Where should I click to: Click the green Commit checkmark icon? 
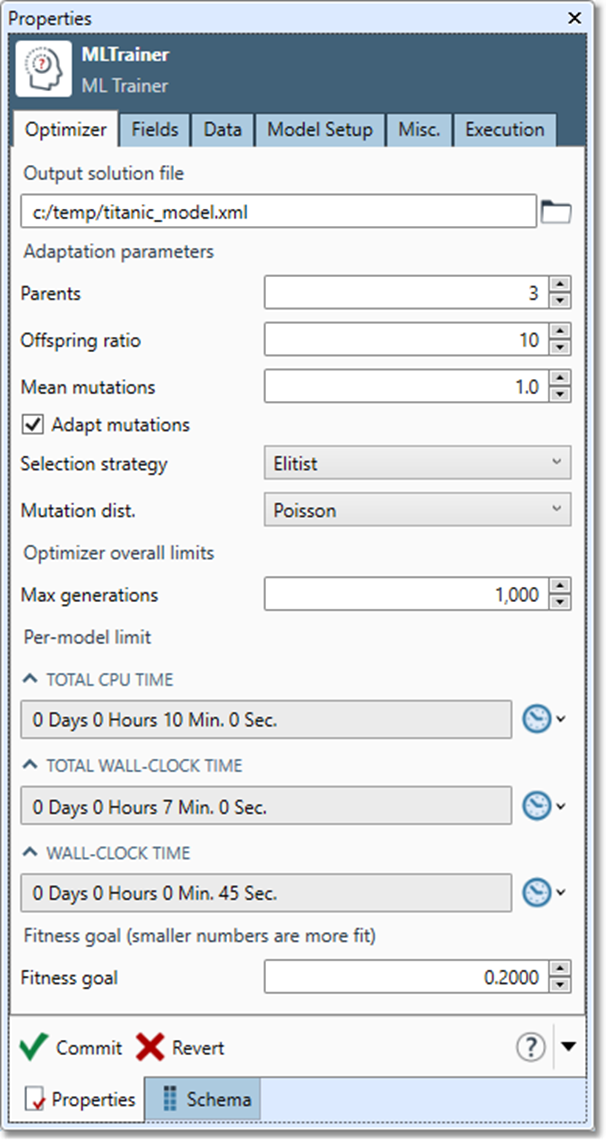coord(34,1047)
